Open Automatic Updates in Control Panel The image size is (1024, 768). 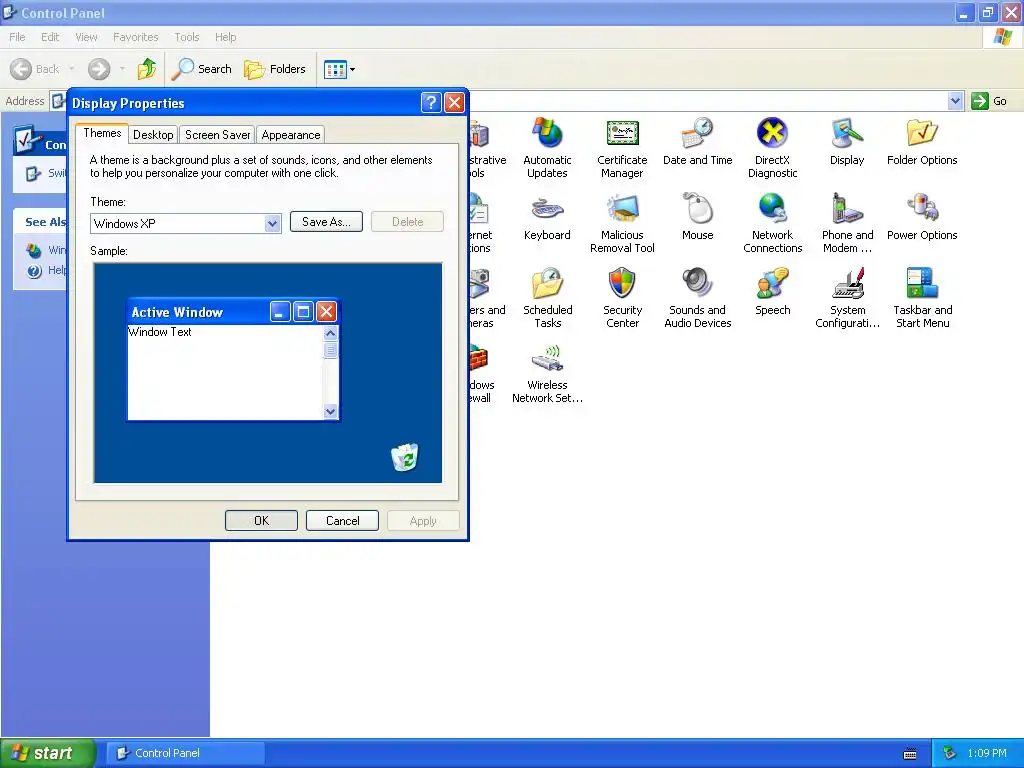coord(547,148)
